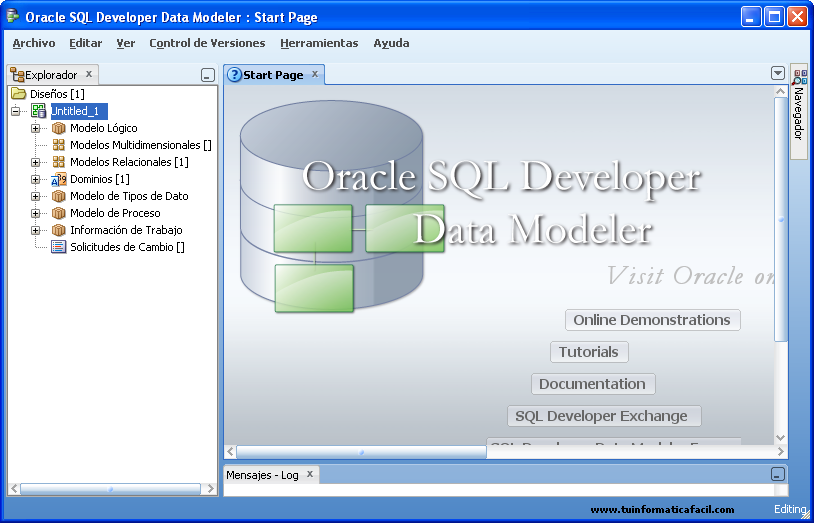
Task: Select Modelos Multidimensionales [] item
Action: tap(141, 145)
